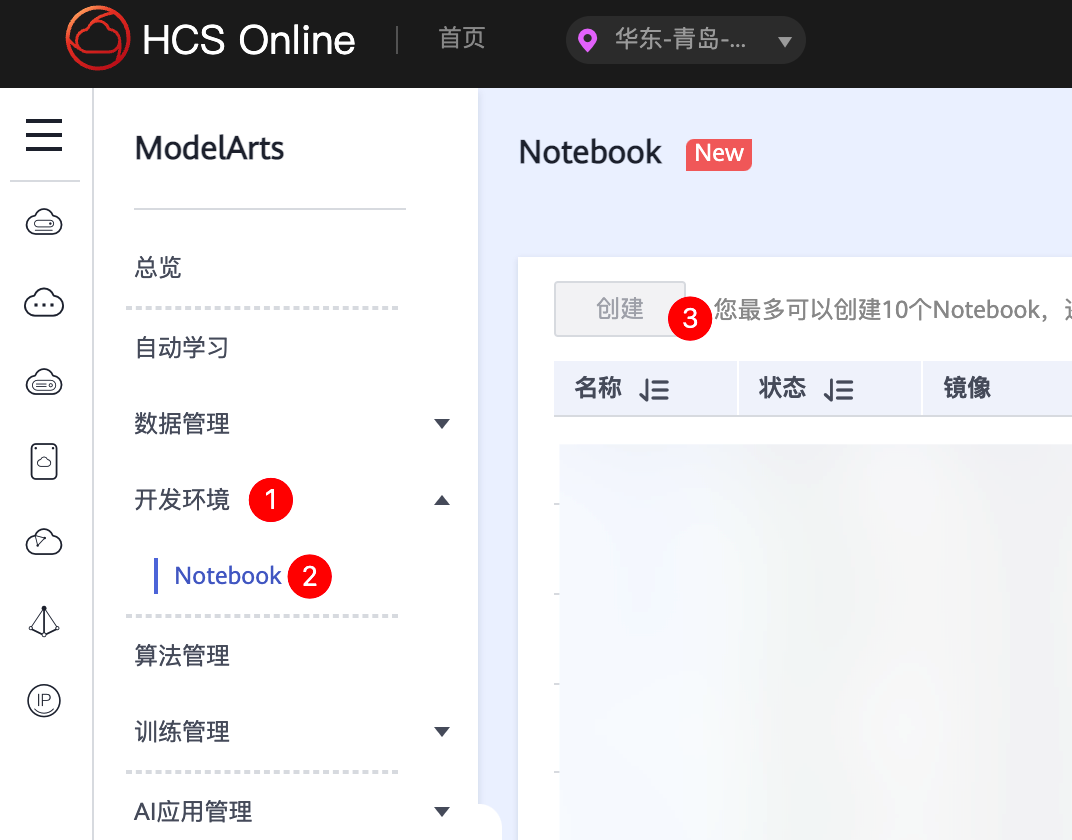
Task: Click the pink location pin icon
Action: pos(587,40)
